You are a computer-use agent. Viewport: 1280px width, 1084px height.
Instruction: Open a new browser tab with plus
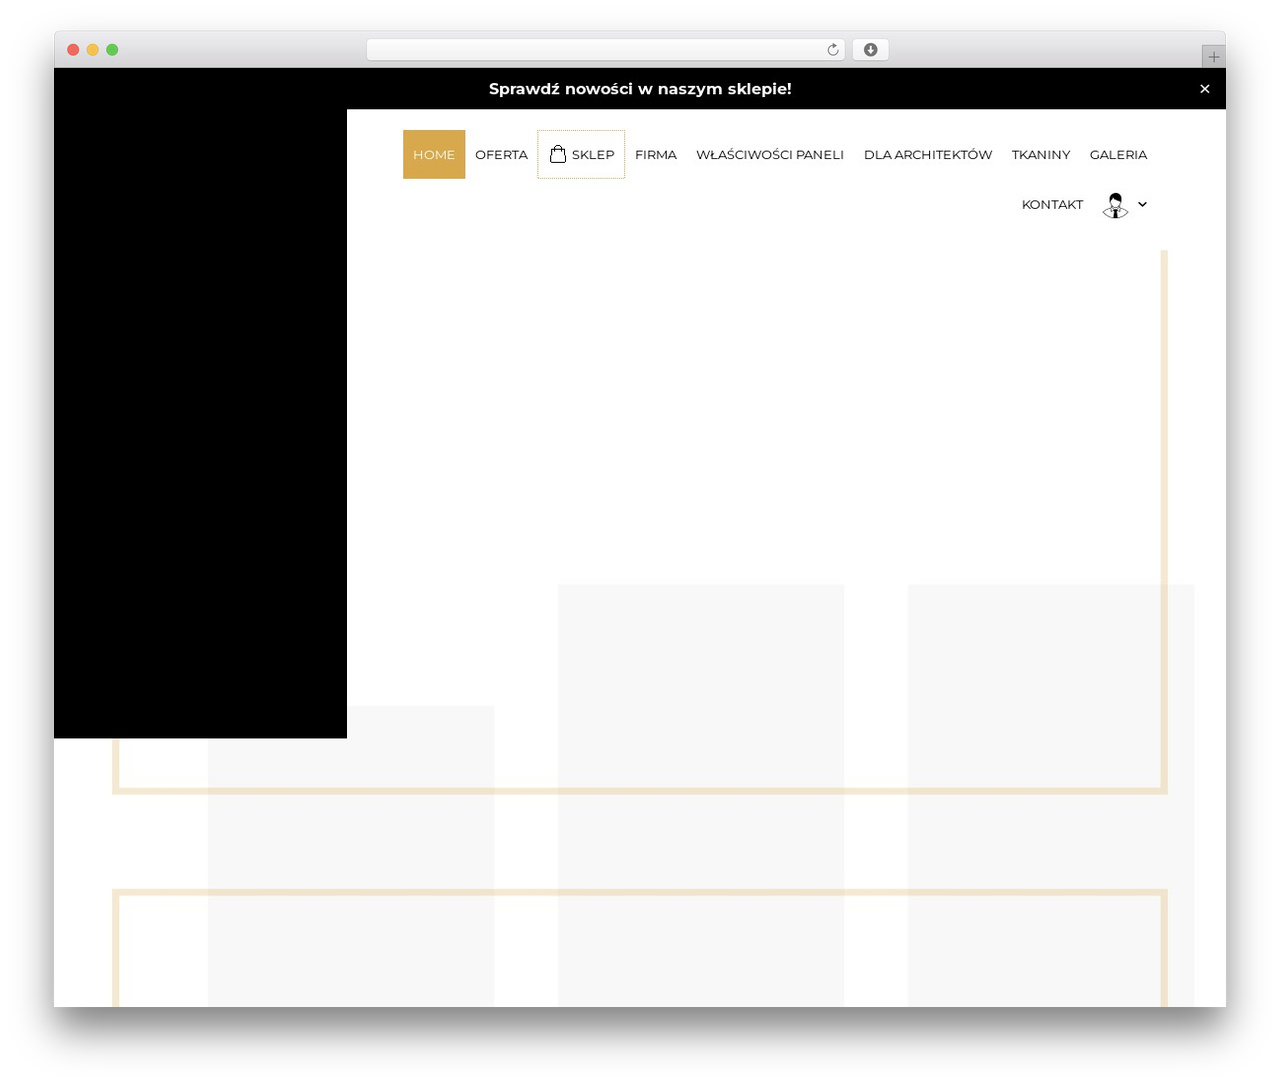(x=1214, y=57)
